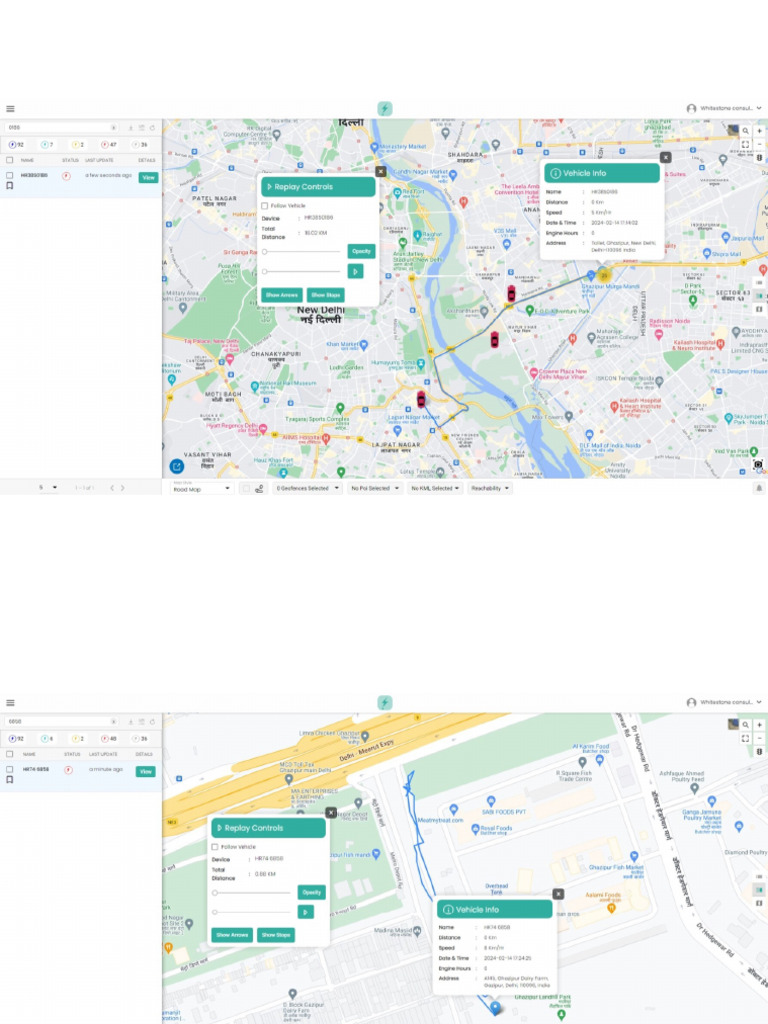Open the Reachability menu
768x1024 pixels.
tap(490, 488)
